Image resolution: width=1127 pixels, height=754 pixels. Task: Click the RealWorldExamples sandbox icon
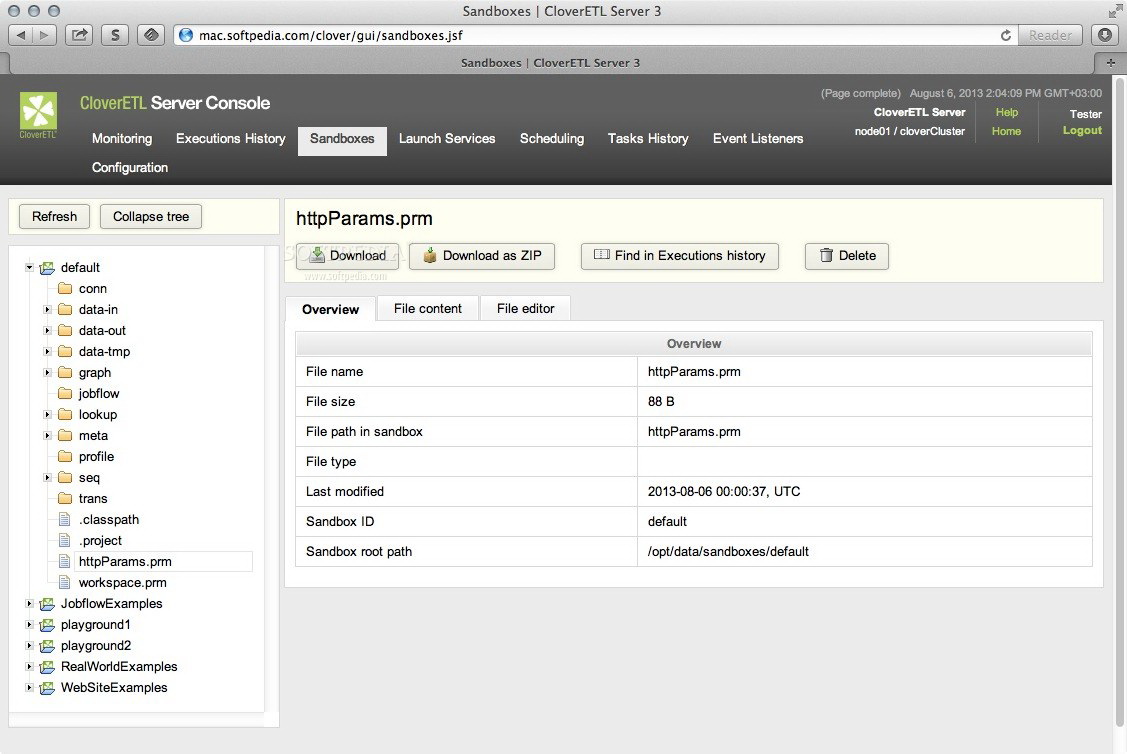[x=47, y=667]
